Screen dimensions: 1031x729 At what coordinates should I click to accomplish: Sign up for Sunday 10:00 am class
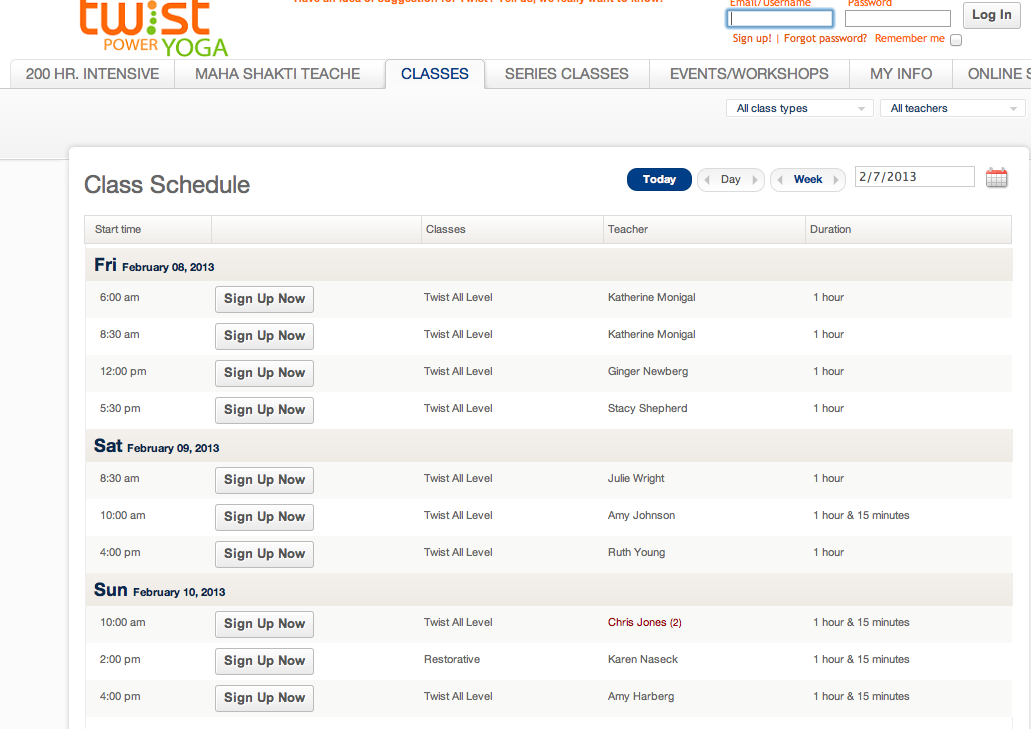click(264, 624)
